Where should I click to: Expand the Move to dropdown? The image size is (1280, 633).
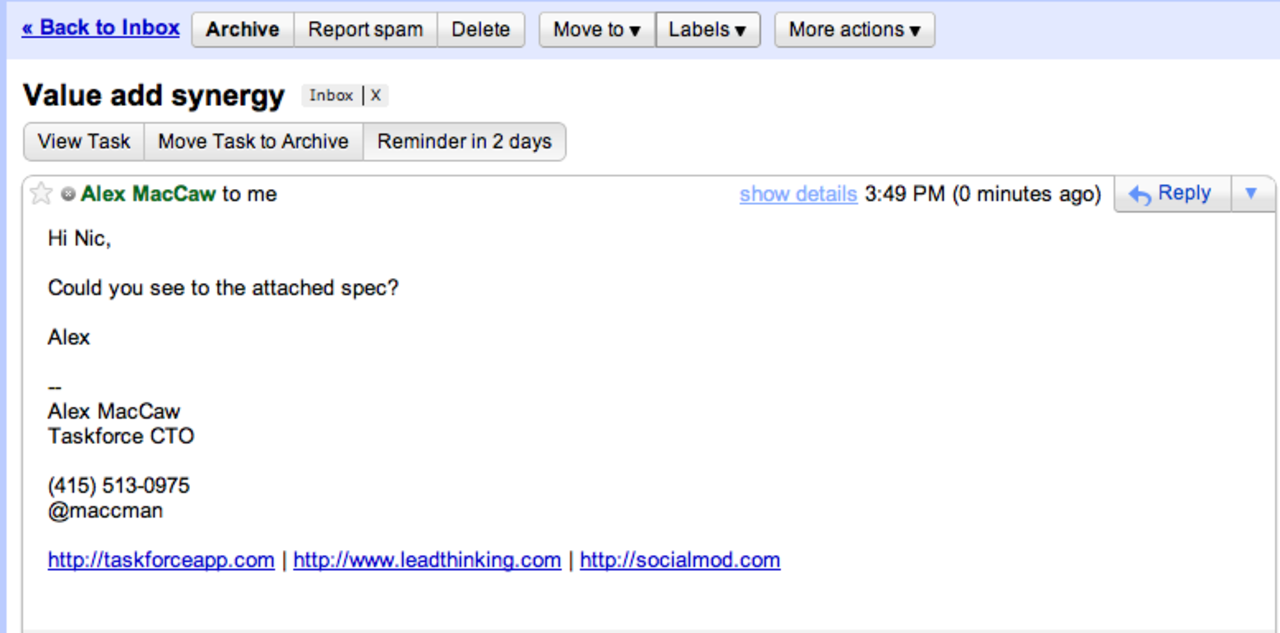point(597,30)
